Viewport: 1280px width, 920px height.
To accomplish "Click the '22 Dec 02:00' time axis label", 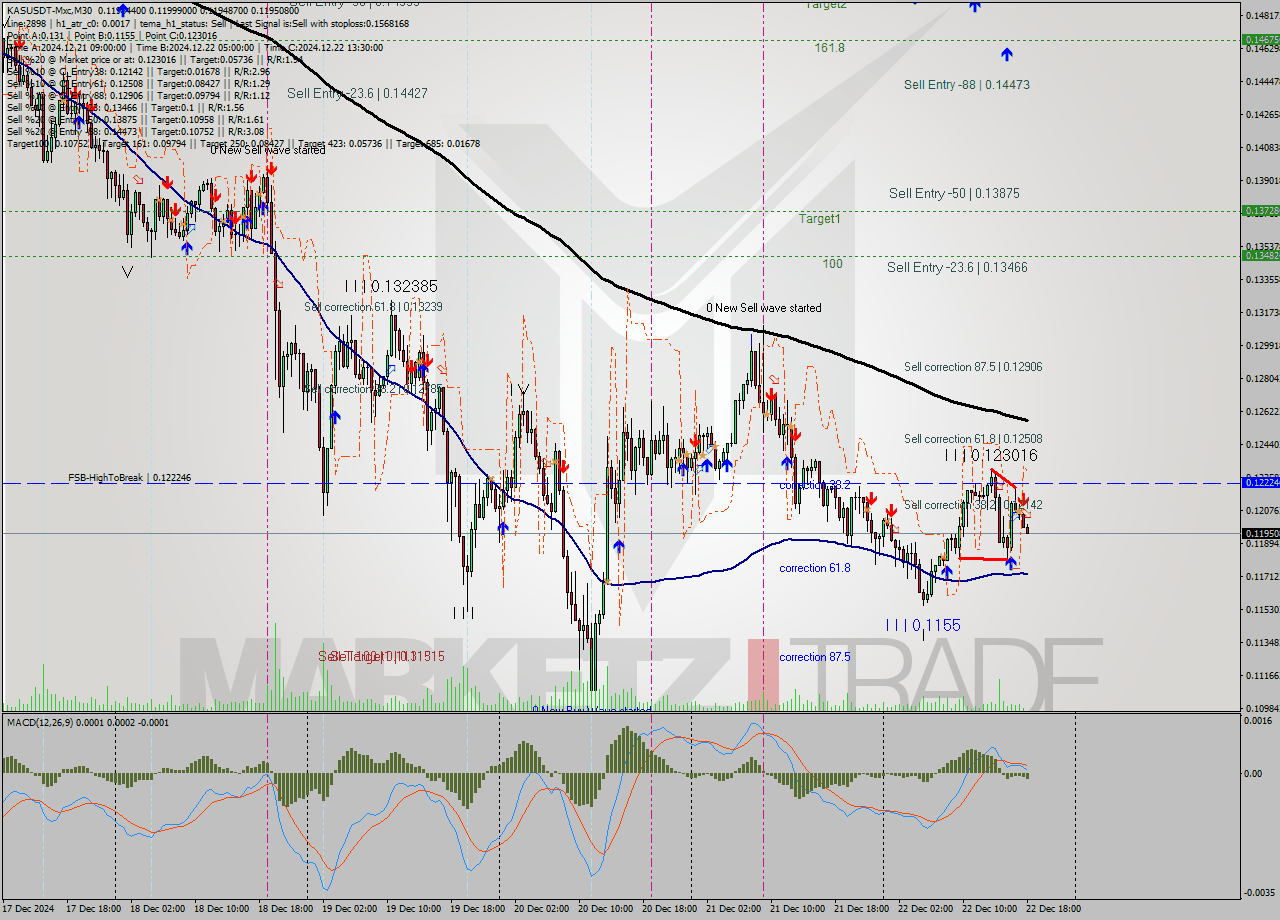I will pos(924,909).
